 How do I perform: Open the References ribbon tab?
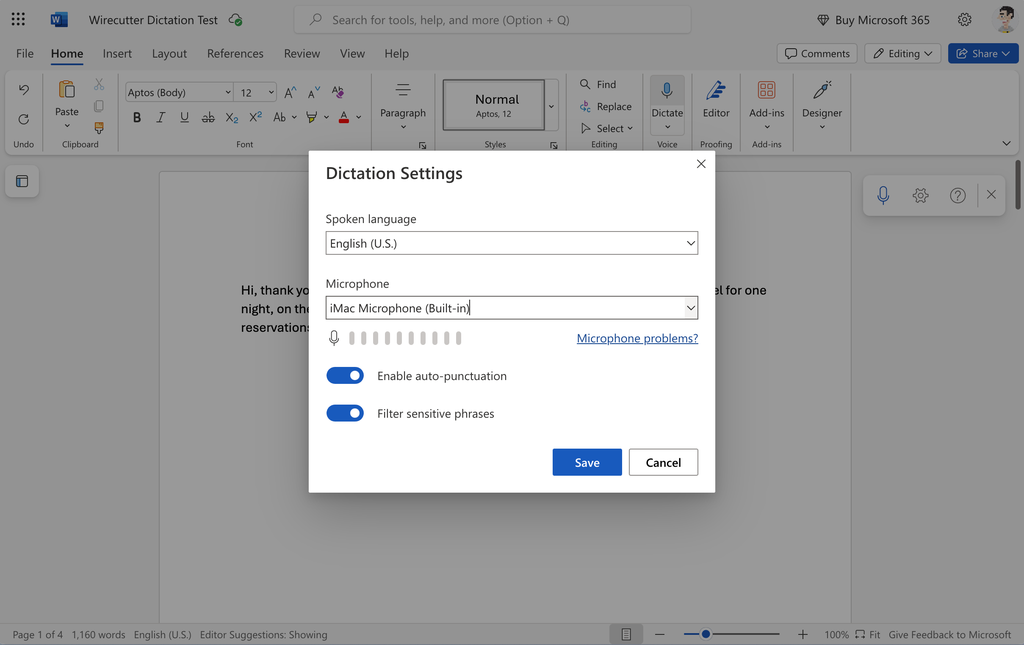235,54
